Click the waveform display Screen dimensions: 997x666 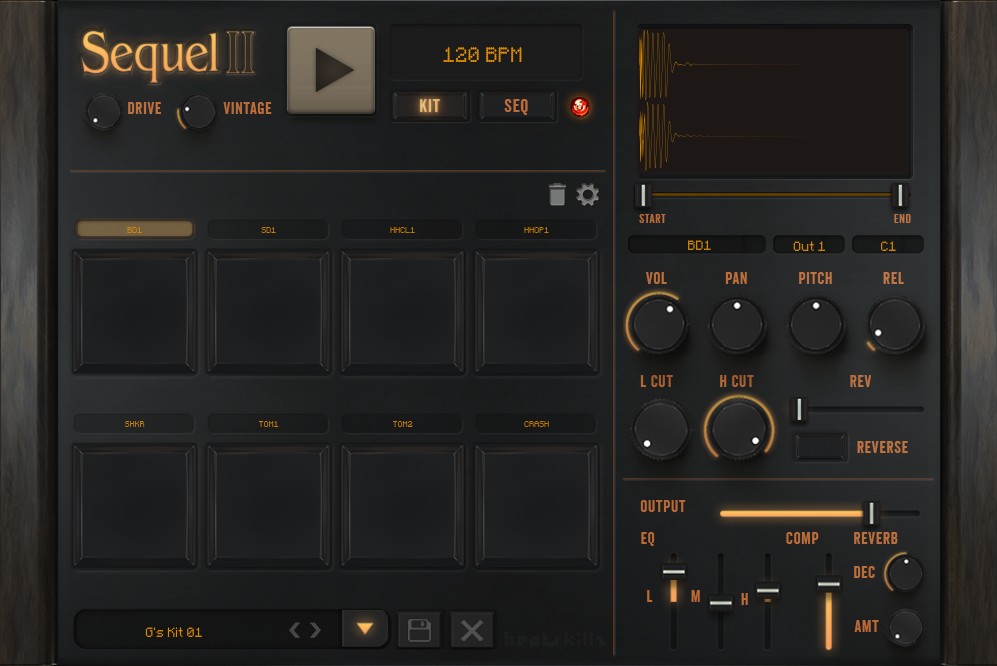[774, 101]
